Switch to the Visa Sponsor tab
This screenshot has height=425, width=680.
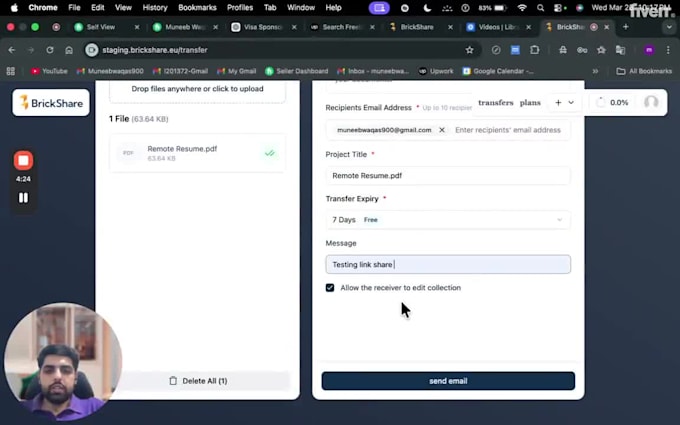[262, 27]
